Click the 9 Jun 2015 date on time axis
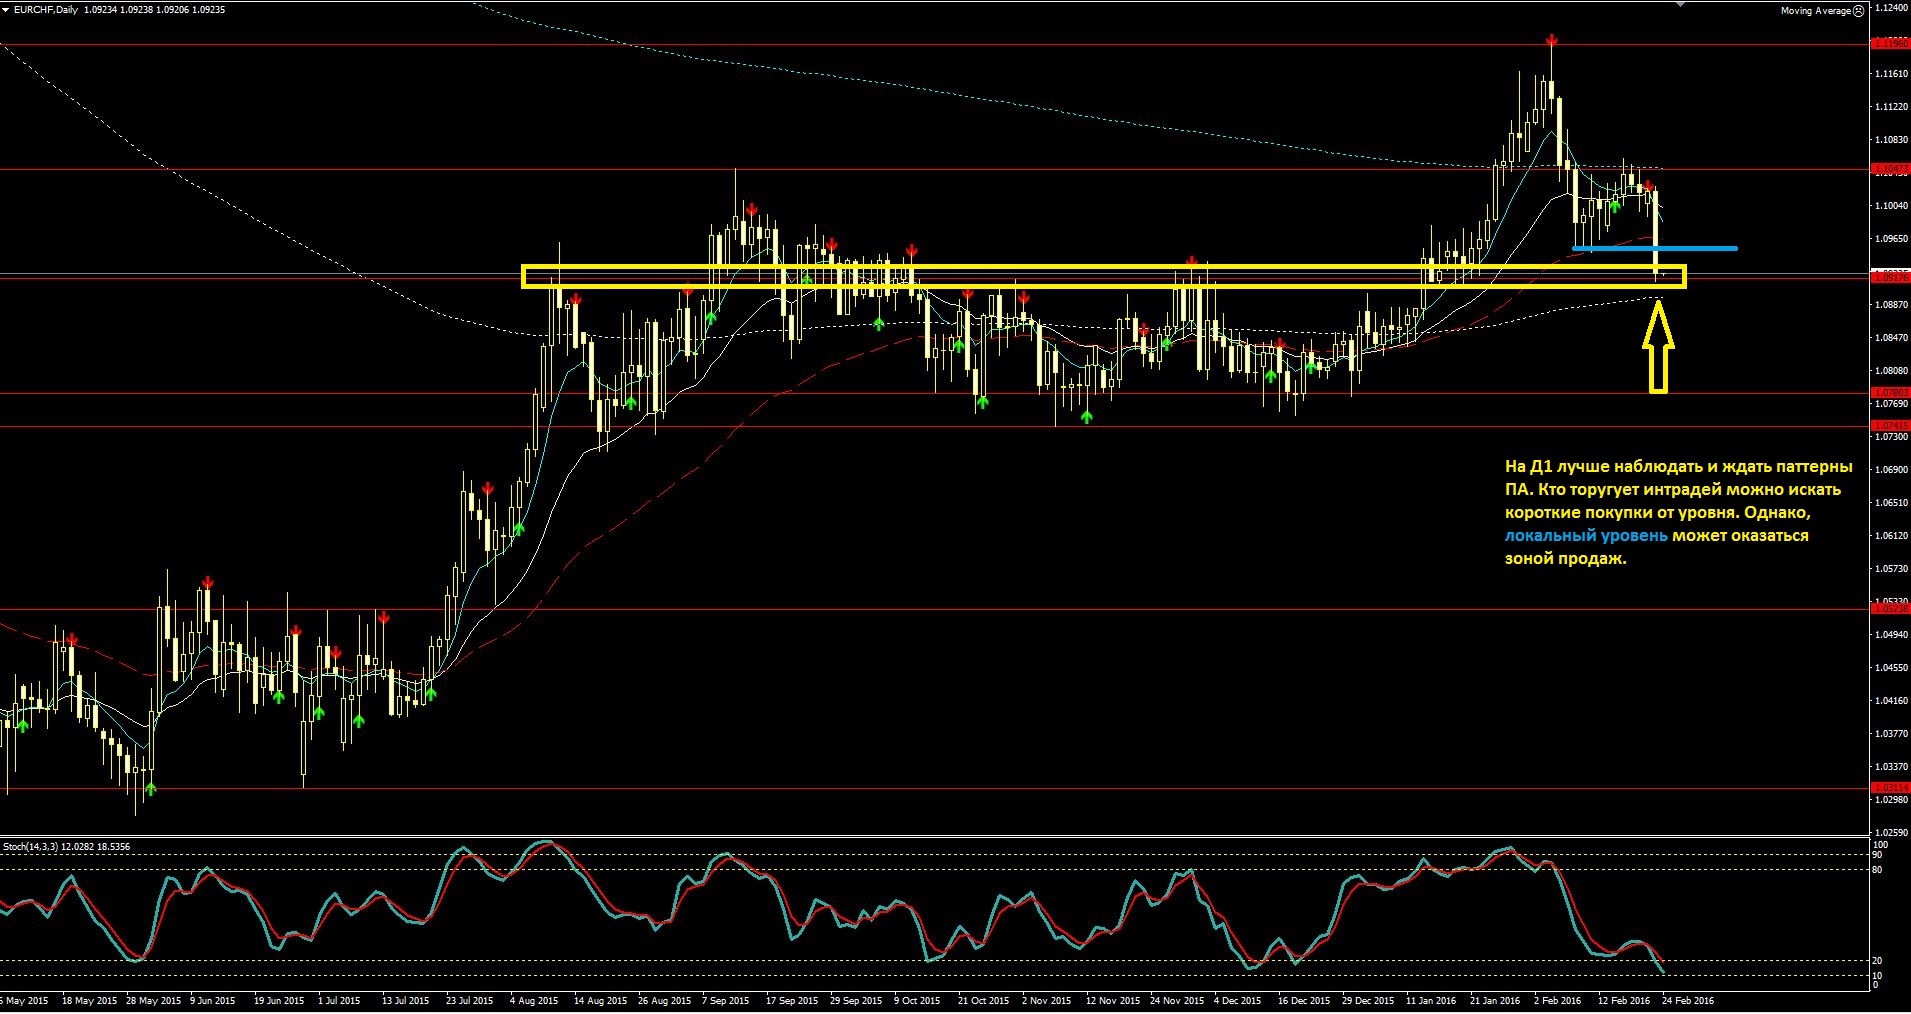The image size is (1911, 1014). [212, 1001]
